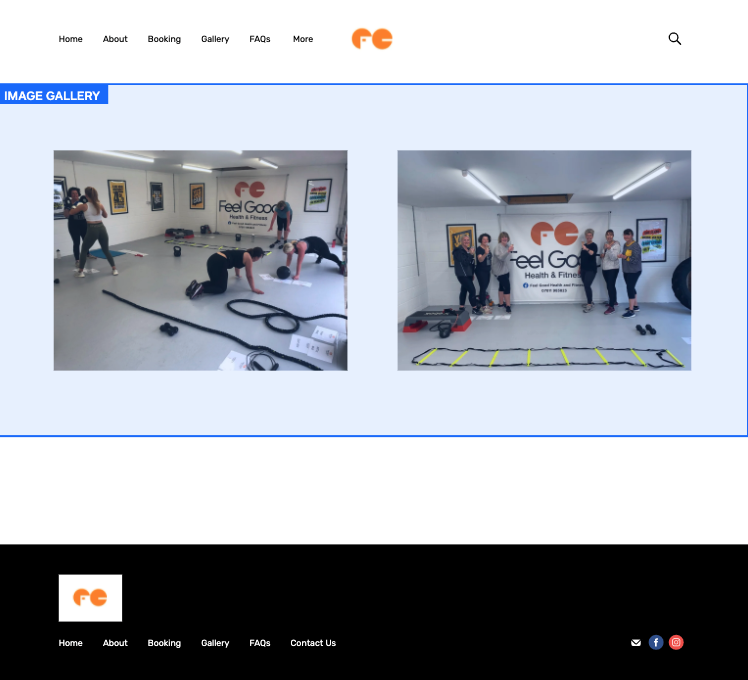Go to Home in top navigation
748x680 pixels.
[x=71, y=39]
